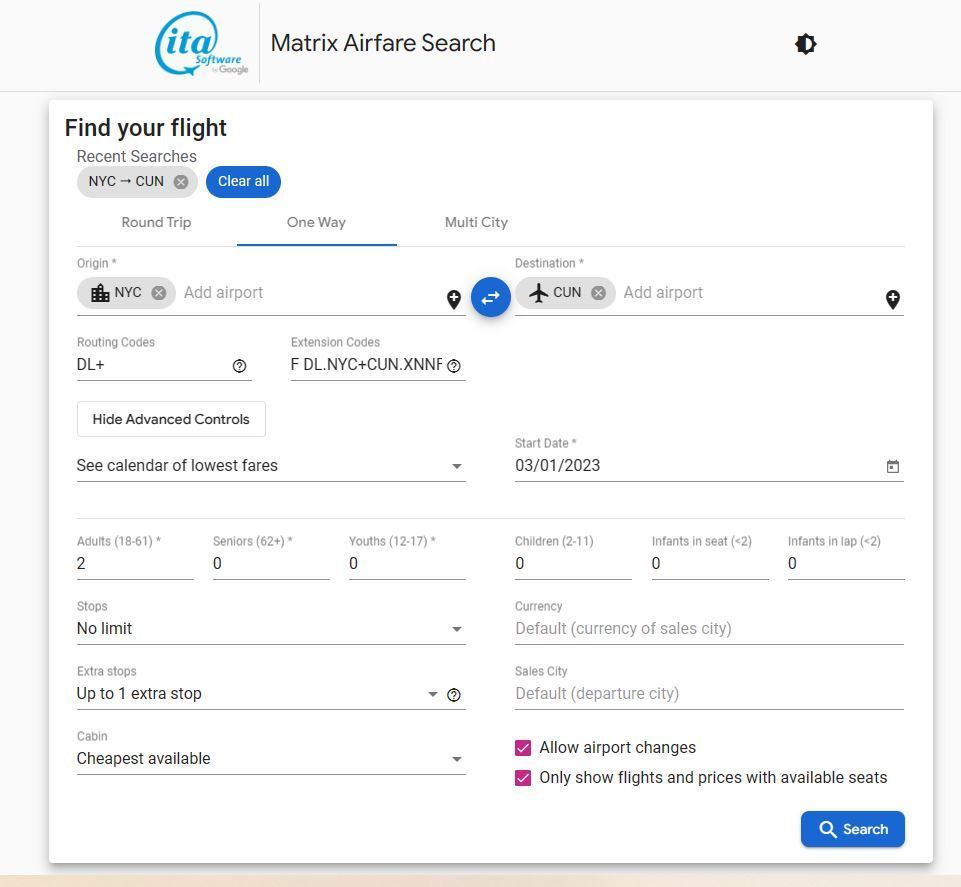Click the Search button

coord(853,829)
